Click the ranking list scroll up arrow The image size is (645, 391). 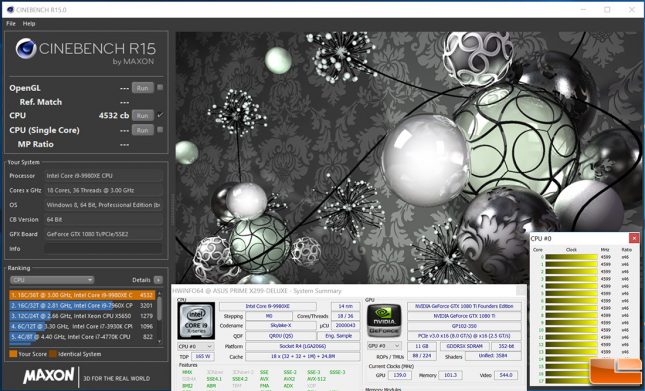pyautogui.click(x=160, y=293)
